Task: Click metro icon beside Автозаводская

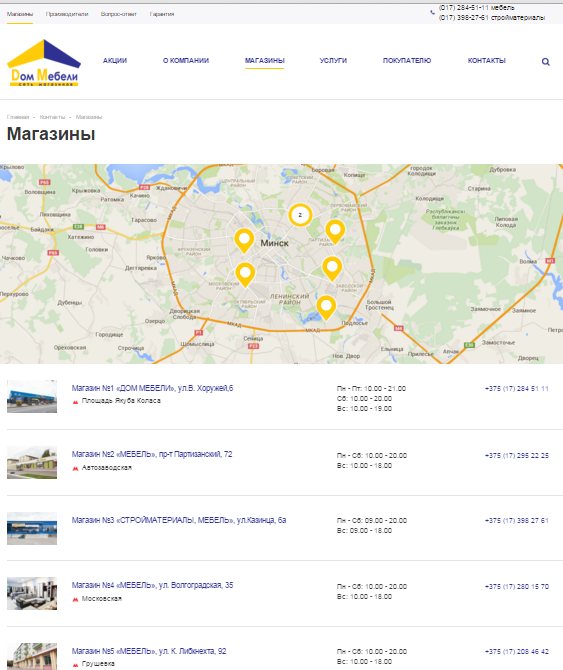Action: click(x=76, y=468)
